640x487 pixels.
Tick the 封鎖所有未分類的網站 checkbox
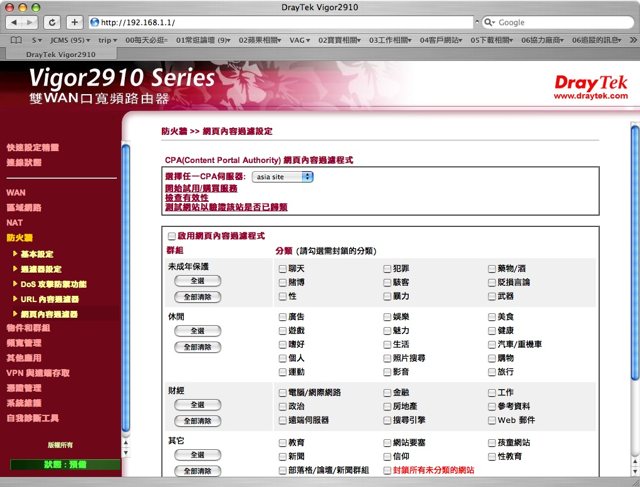tap(387, 470)
